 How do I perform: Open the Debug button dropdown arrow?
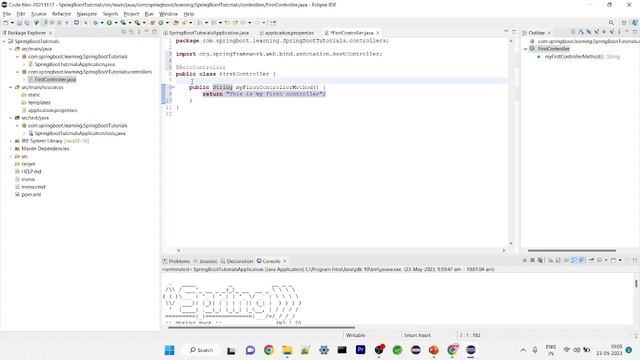pyautogui.click(x=102, y=23)
